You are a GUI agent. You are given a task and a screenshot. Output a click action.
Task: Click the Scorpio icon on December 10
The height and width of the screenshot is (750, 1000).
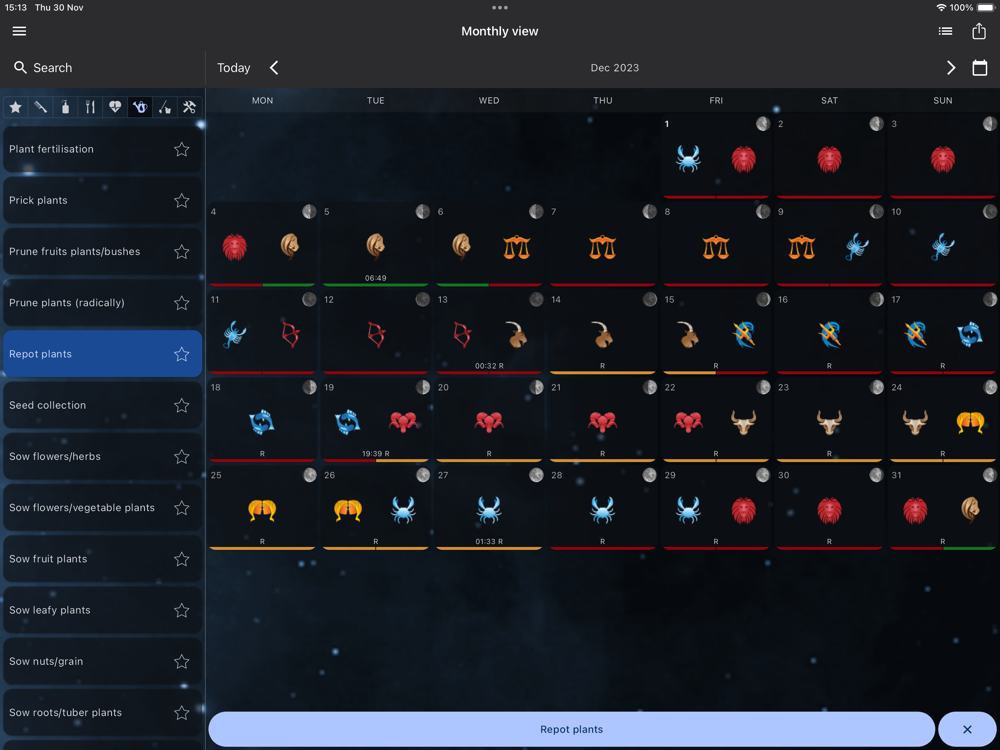coord(943,247)
